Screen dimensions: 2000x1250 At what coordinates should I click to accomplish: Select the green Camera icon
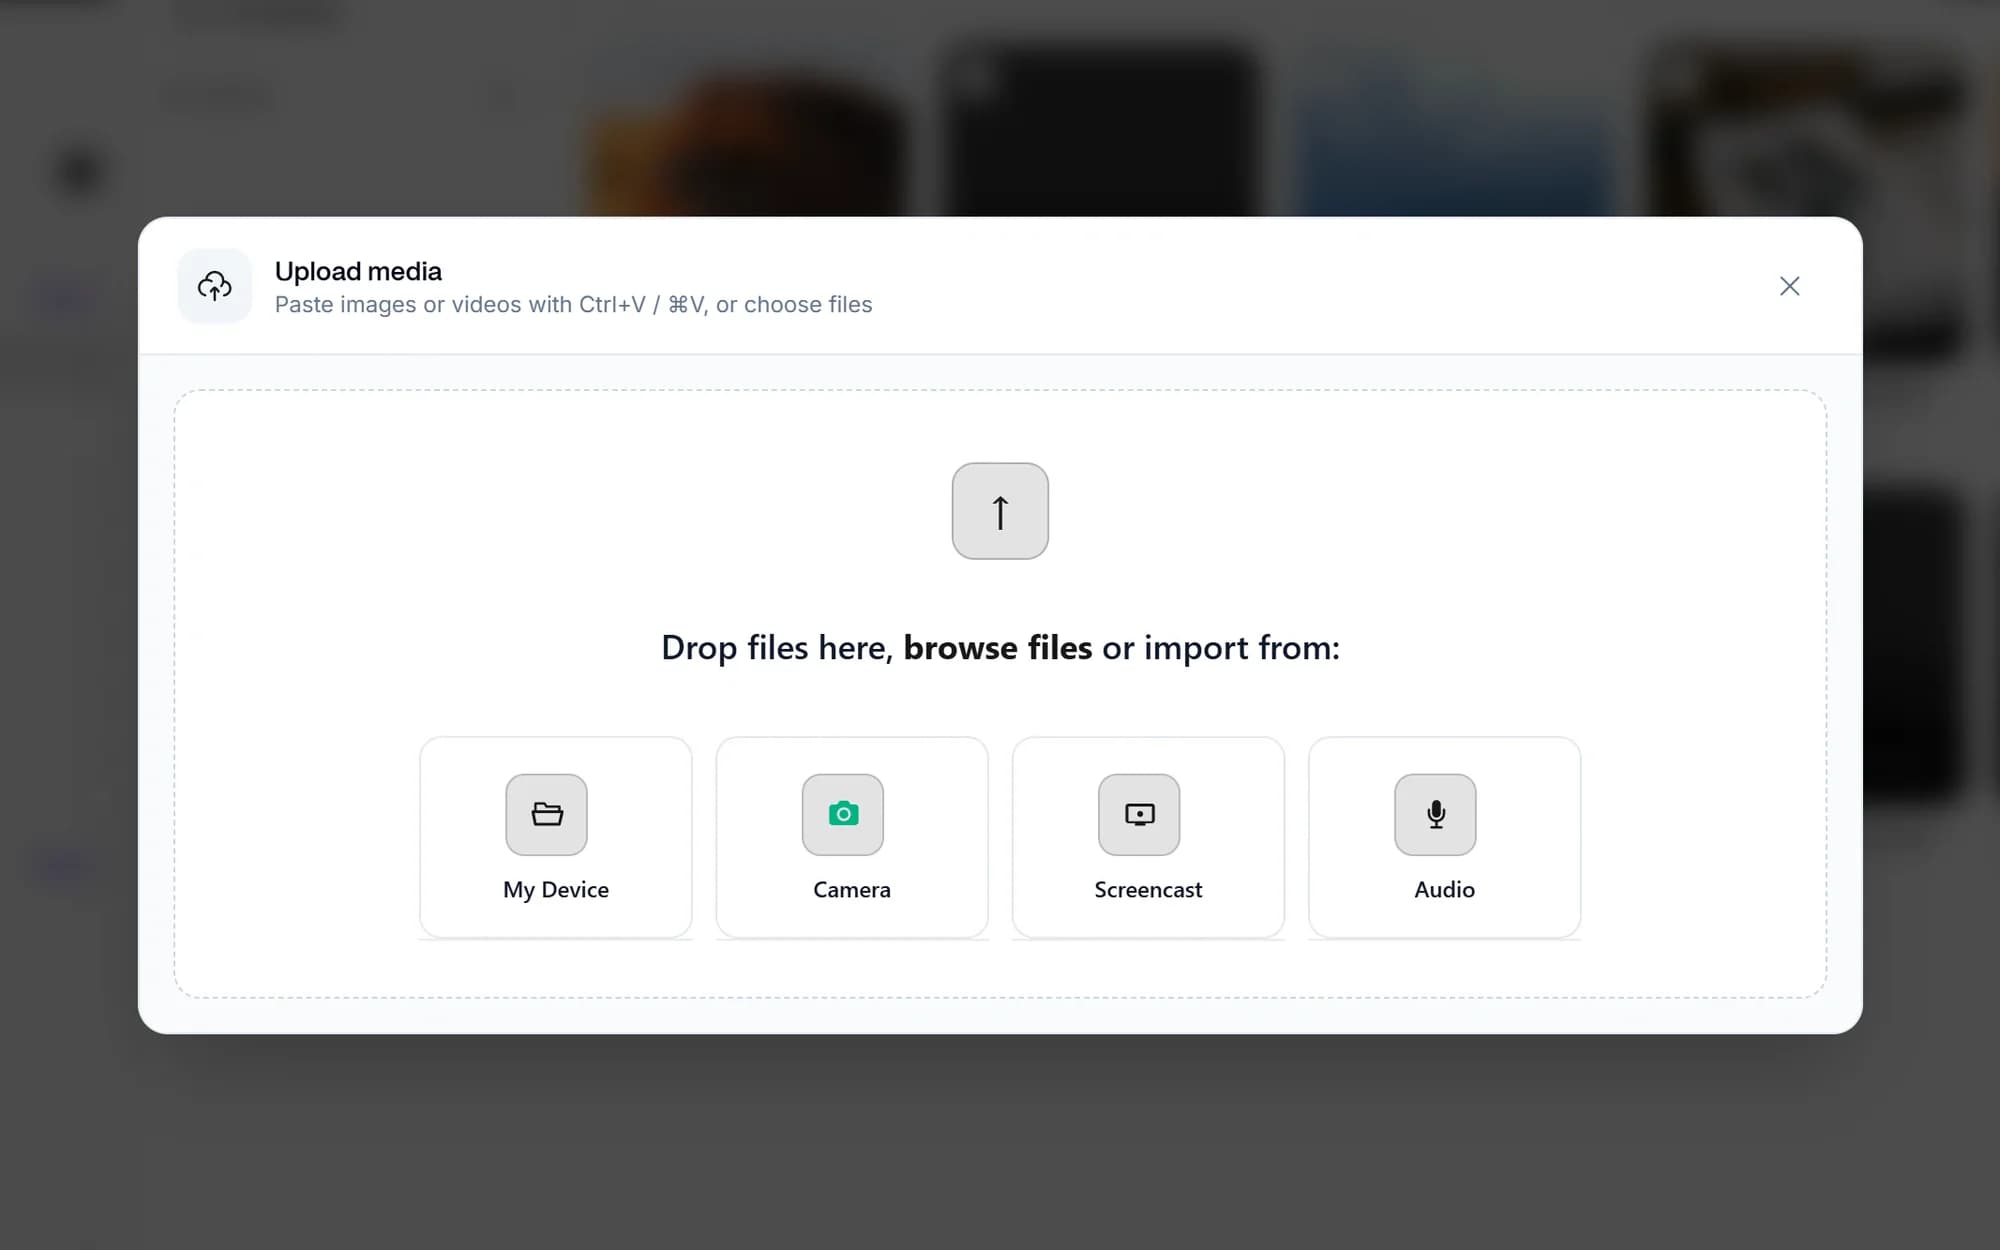[x=843, y=814]
